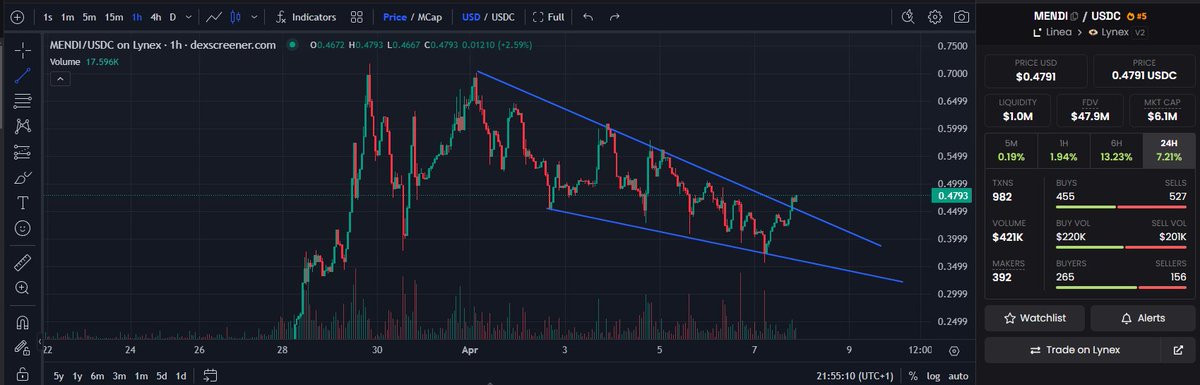1200x385 pixels.
Task: Activate the zoom in tool
Action: click(22, 288)
